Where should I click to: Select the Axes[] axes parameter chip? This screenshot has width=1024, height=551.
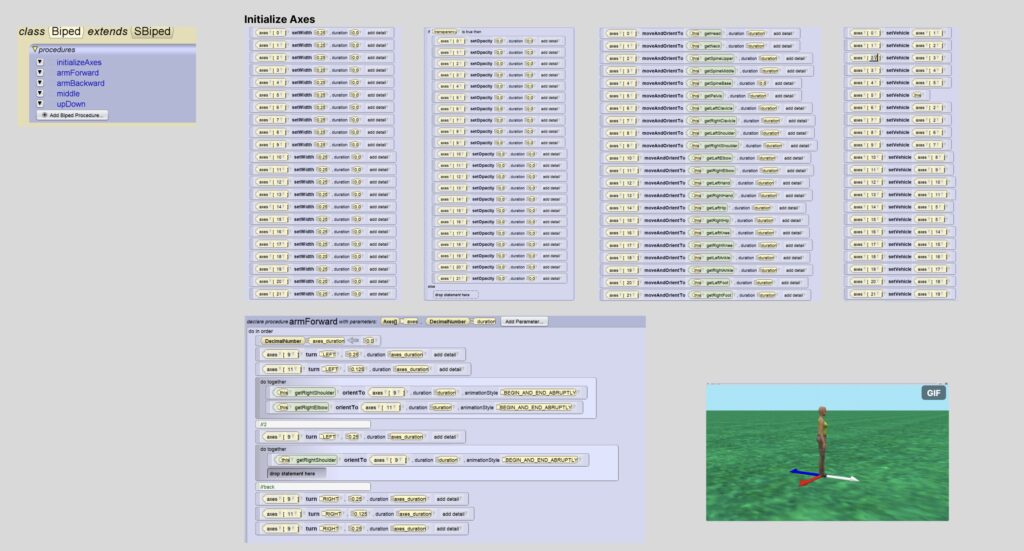400,322
